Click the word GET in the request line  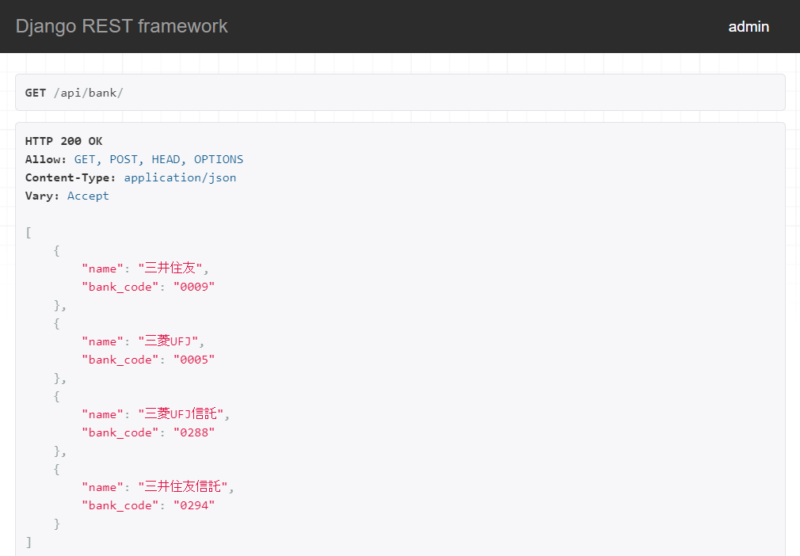coord(35,93)
